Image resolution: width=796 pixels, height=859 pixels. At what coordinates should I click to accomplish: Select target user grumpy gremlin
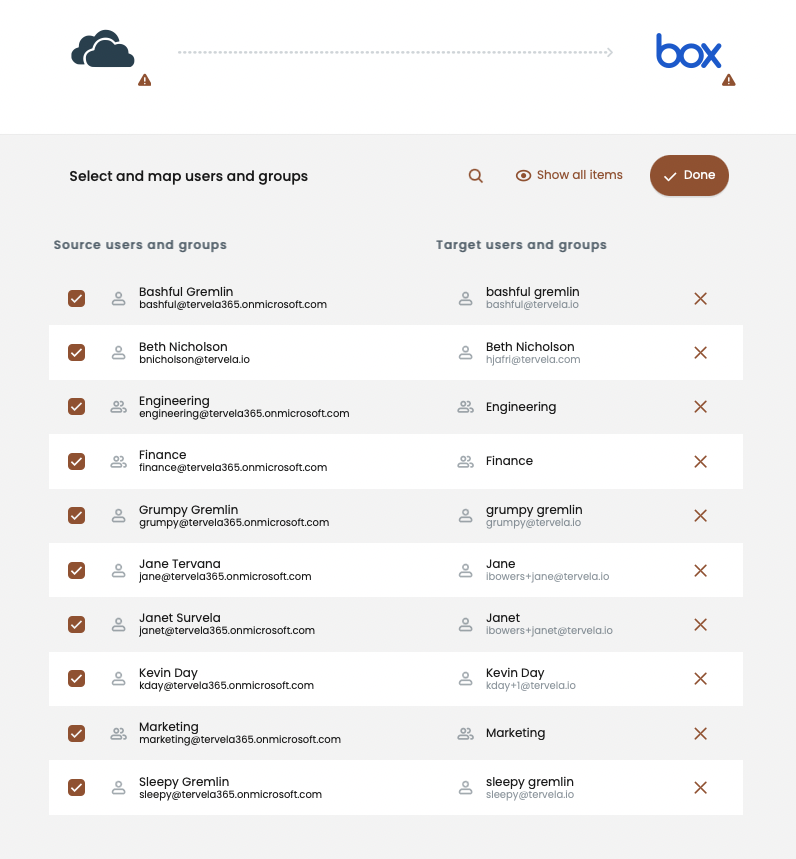(x=533, y=515)
